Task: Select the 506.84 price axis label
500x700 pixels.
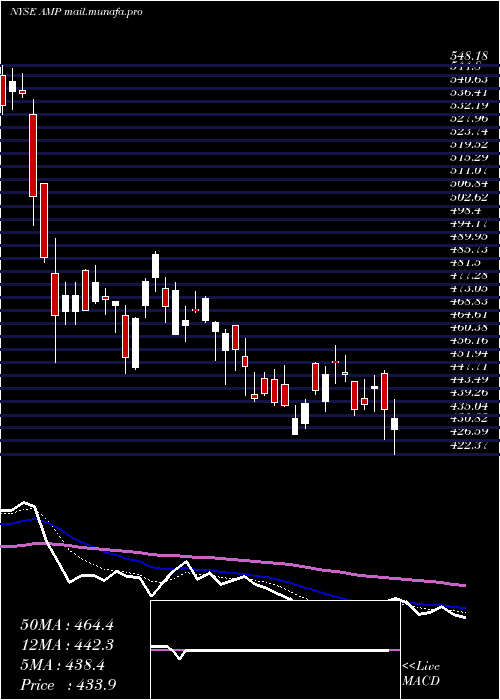Action: pyautogui.click(x=468, y=184)
